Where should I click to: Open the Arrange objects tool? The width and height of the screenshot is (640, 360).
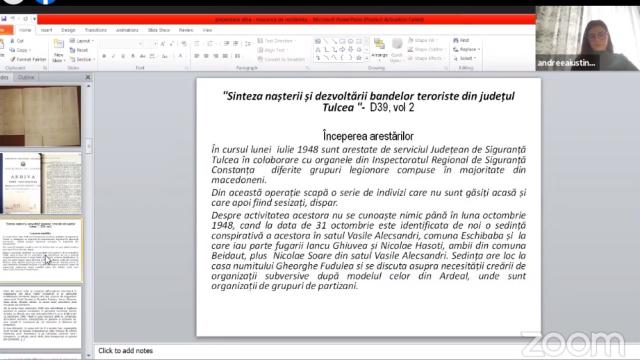tap(379, 49)
